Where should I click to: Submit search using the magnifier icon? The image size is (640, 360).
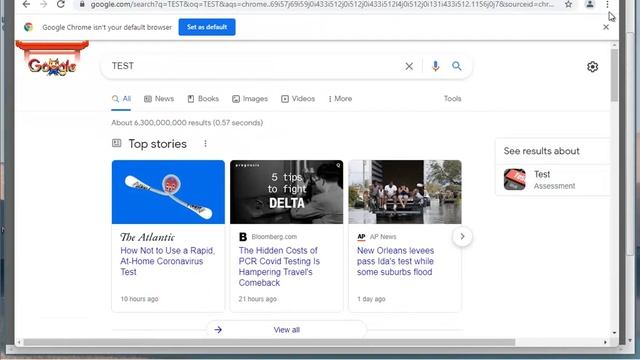tap(457, 66)
